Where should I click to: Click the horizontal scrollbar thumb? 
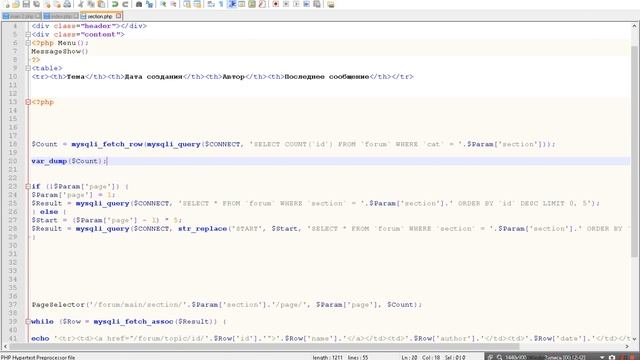264,347
